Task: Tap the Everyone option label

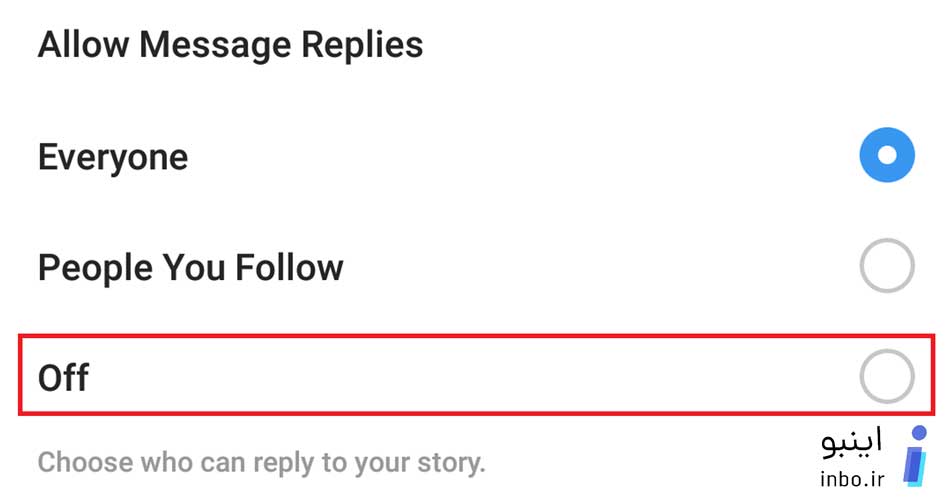Action: click(113, 158)
